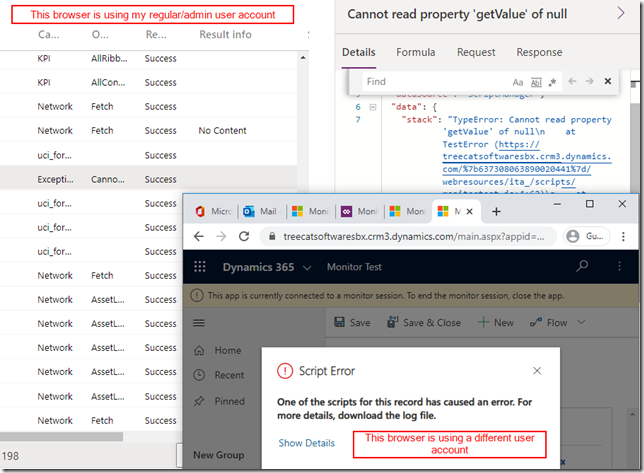Screen dimensions: 644x473
Task: Open the Guest profile button
Action: click(x=586, y=236)
